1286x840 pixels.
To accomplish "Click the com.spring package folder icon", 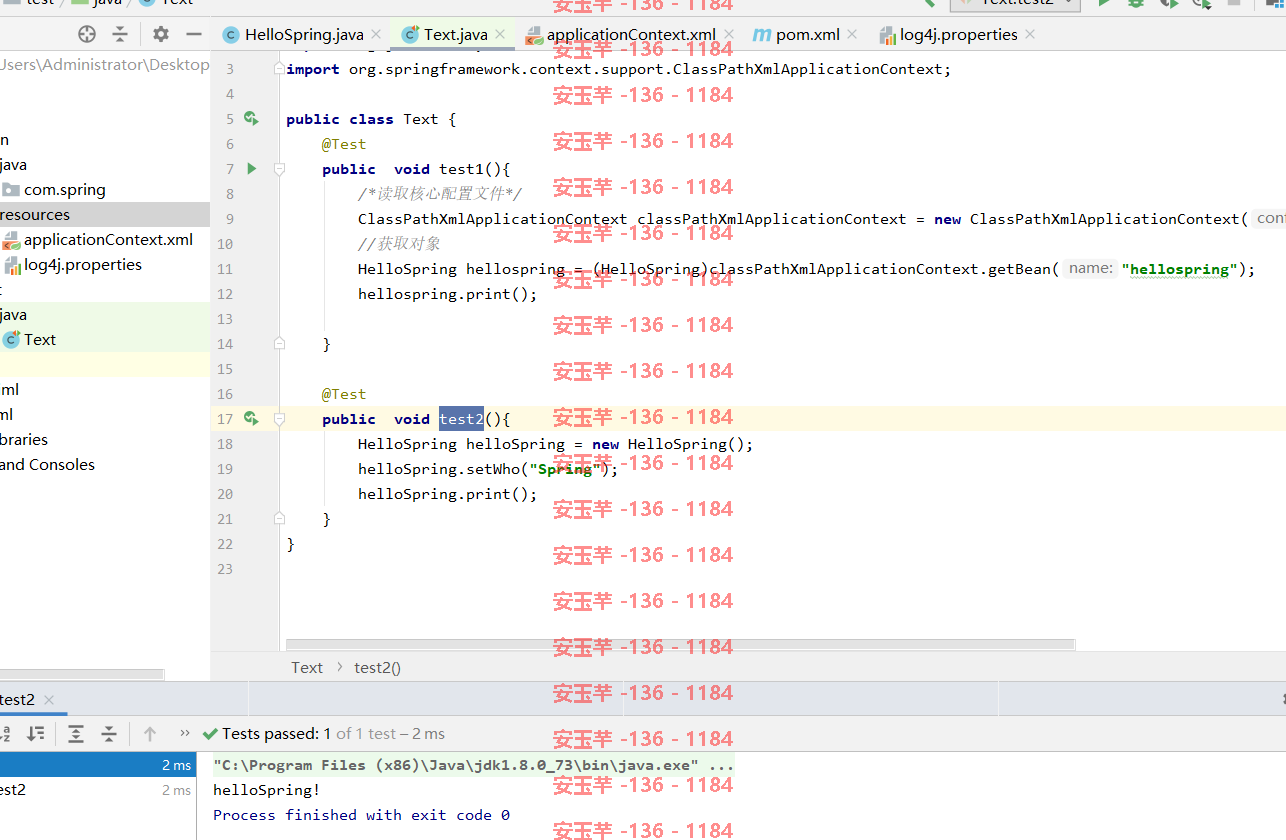I will 11,190.
